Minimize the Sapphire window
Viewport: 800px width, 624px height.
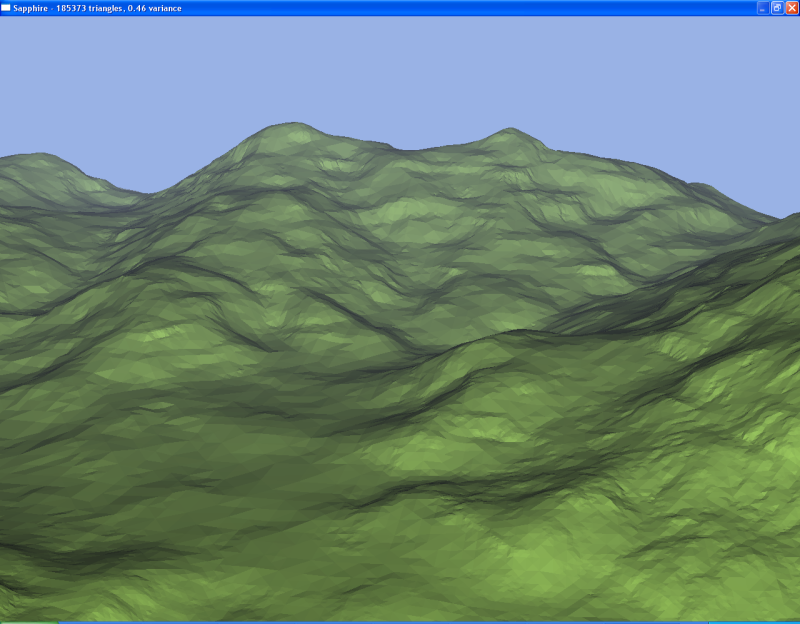point(763,7)
